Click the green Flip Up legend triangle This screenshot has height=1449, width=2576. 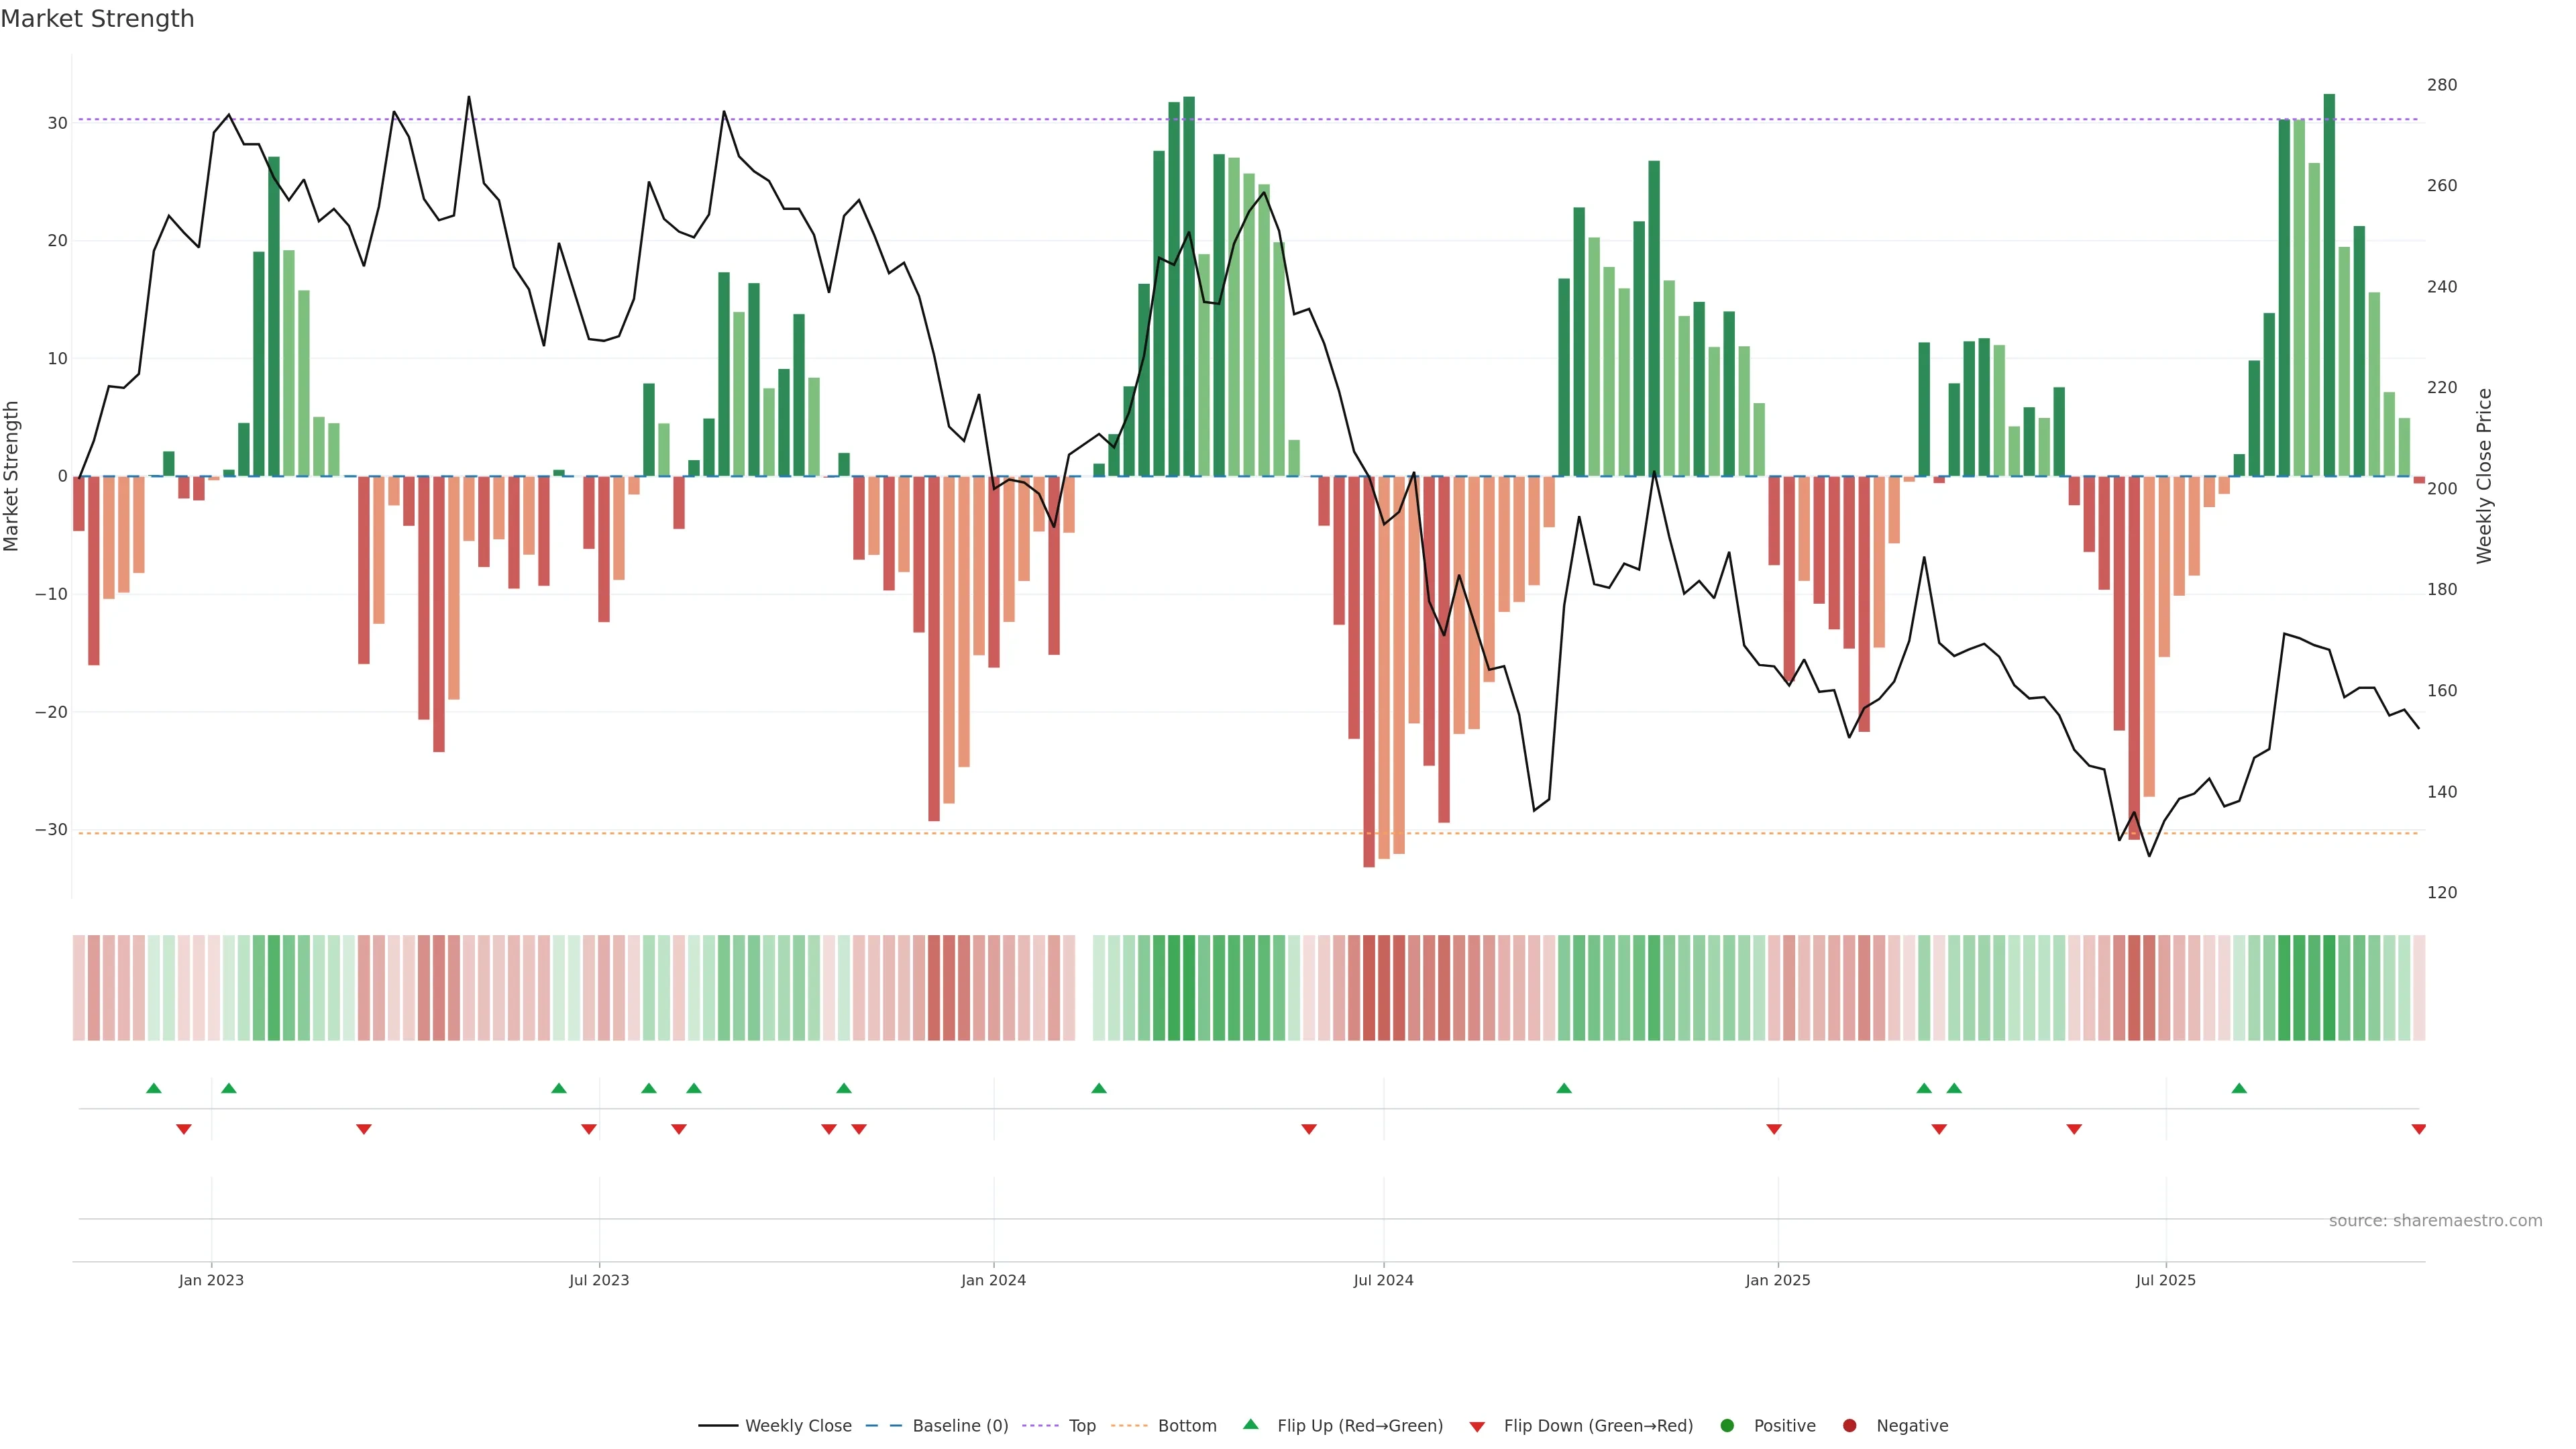(1250, 1424)
